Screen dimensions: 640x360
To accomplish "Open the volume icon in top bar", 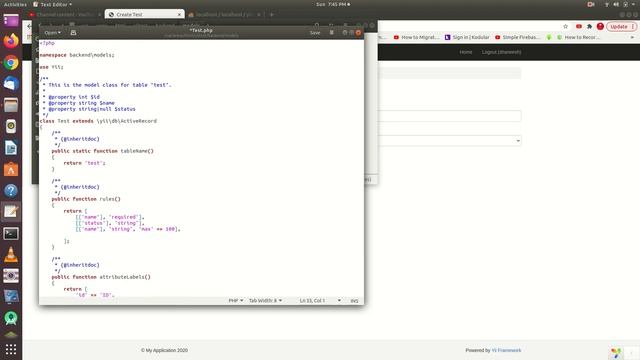I will click(616, 4).
